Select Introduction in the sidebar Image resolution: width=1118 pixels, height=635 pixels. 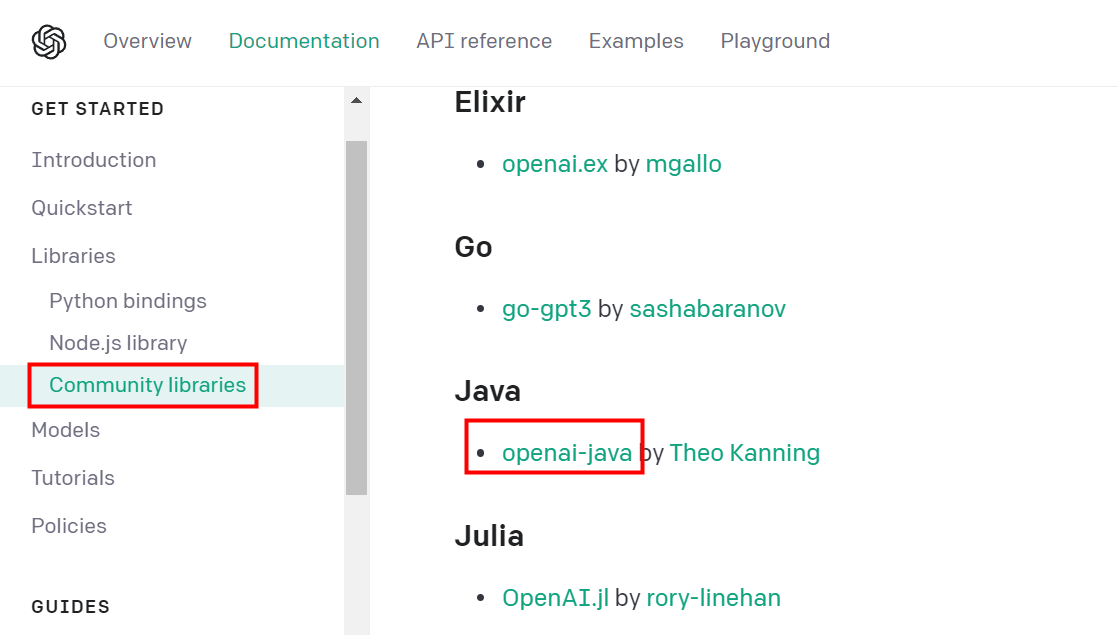(x=94, y=160)
